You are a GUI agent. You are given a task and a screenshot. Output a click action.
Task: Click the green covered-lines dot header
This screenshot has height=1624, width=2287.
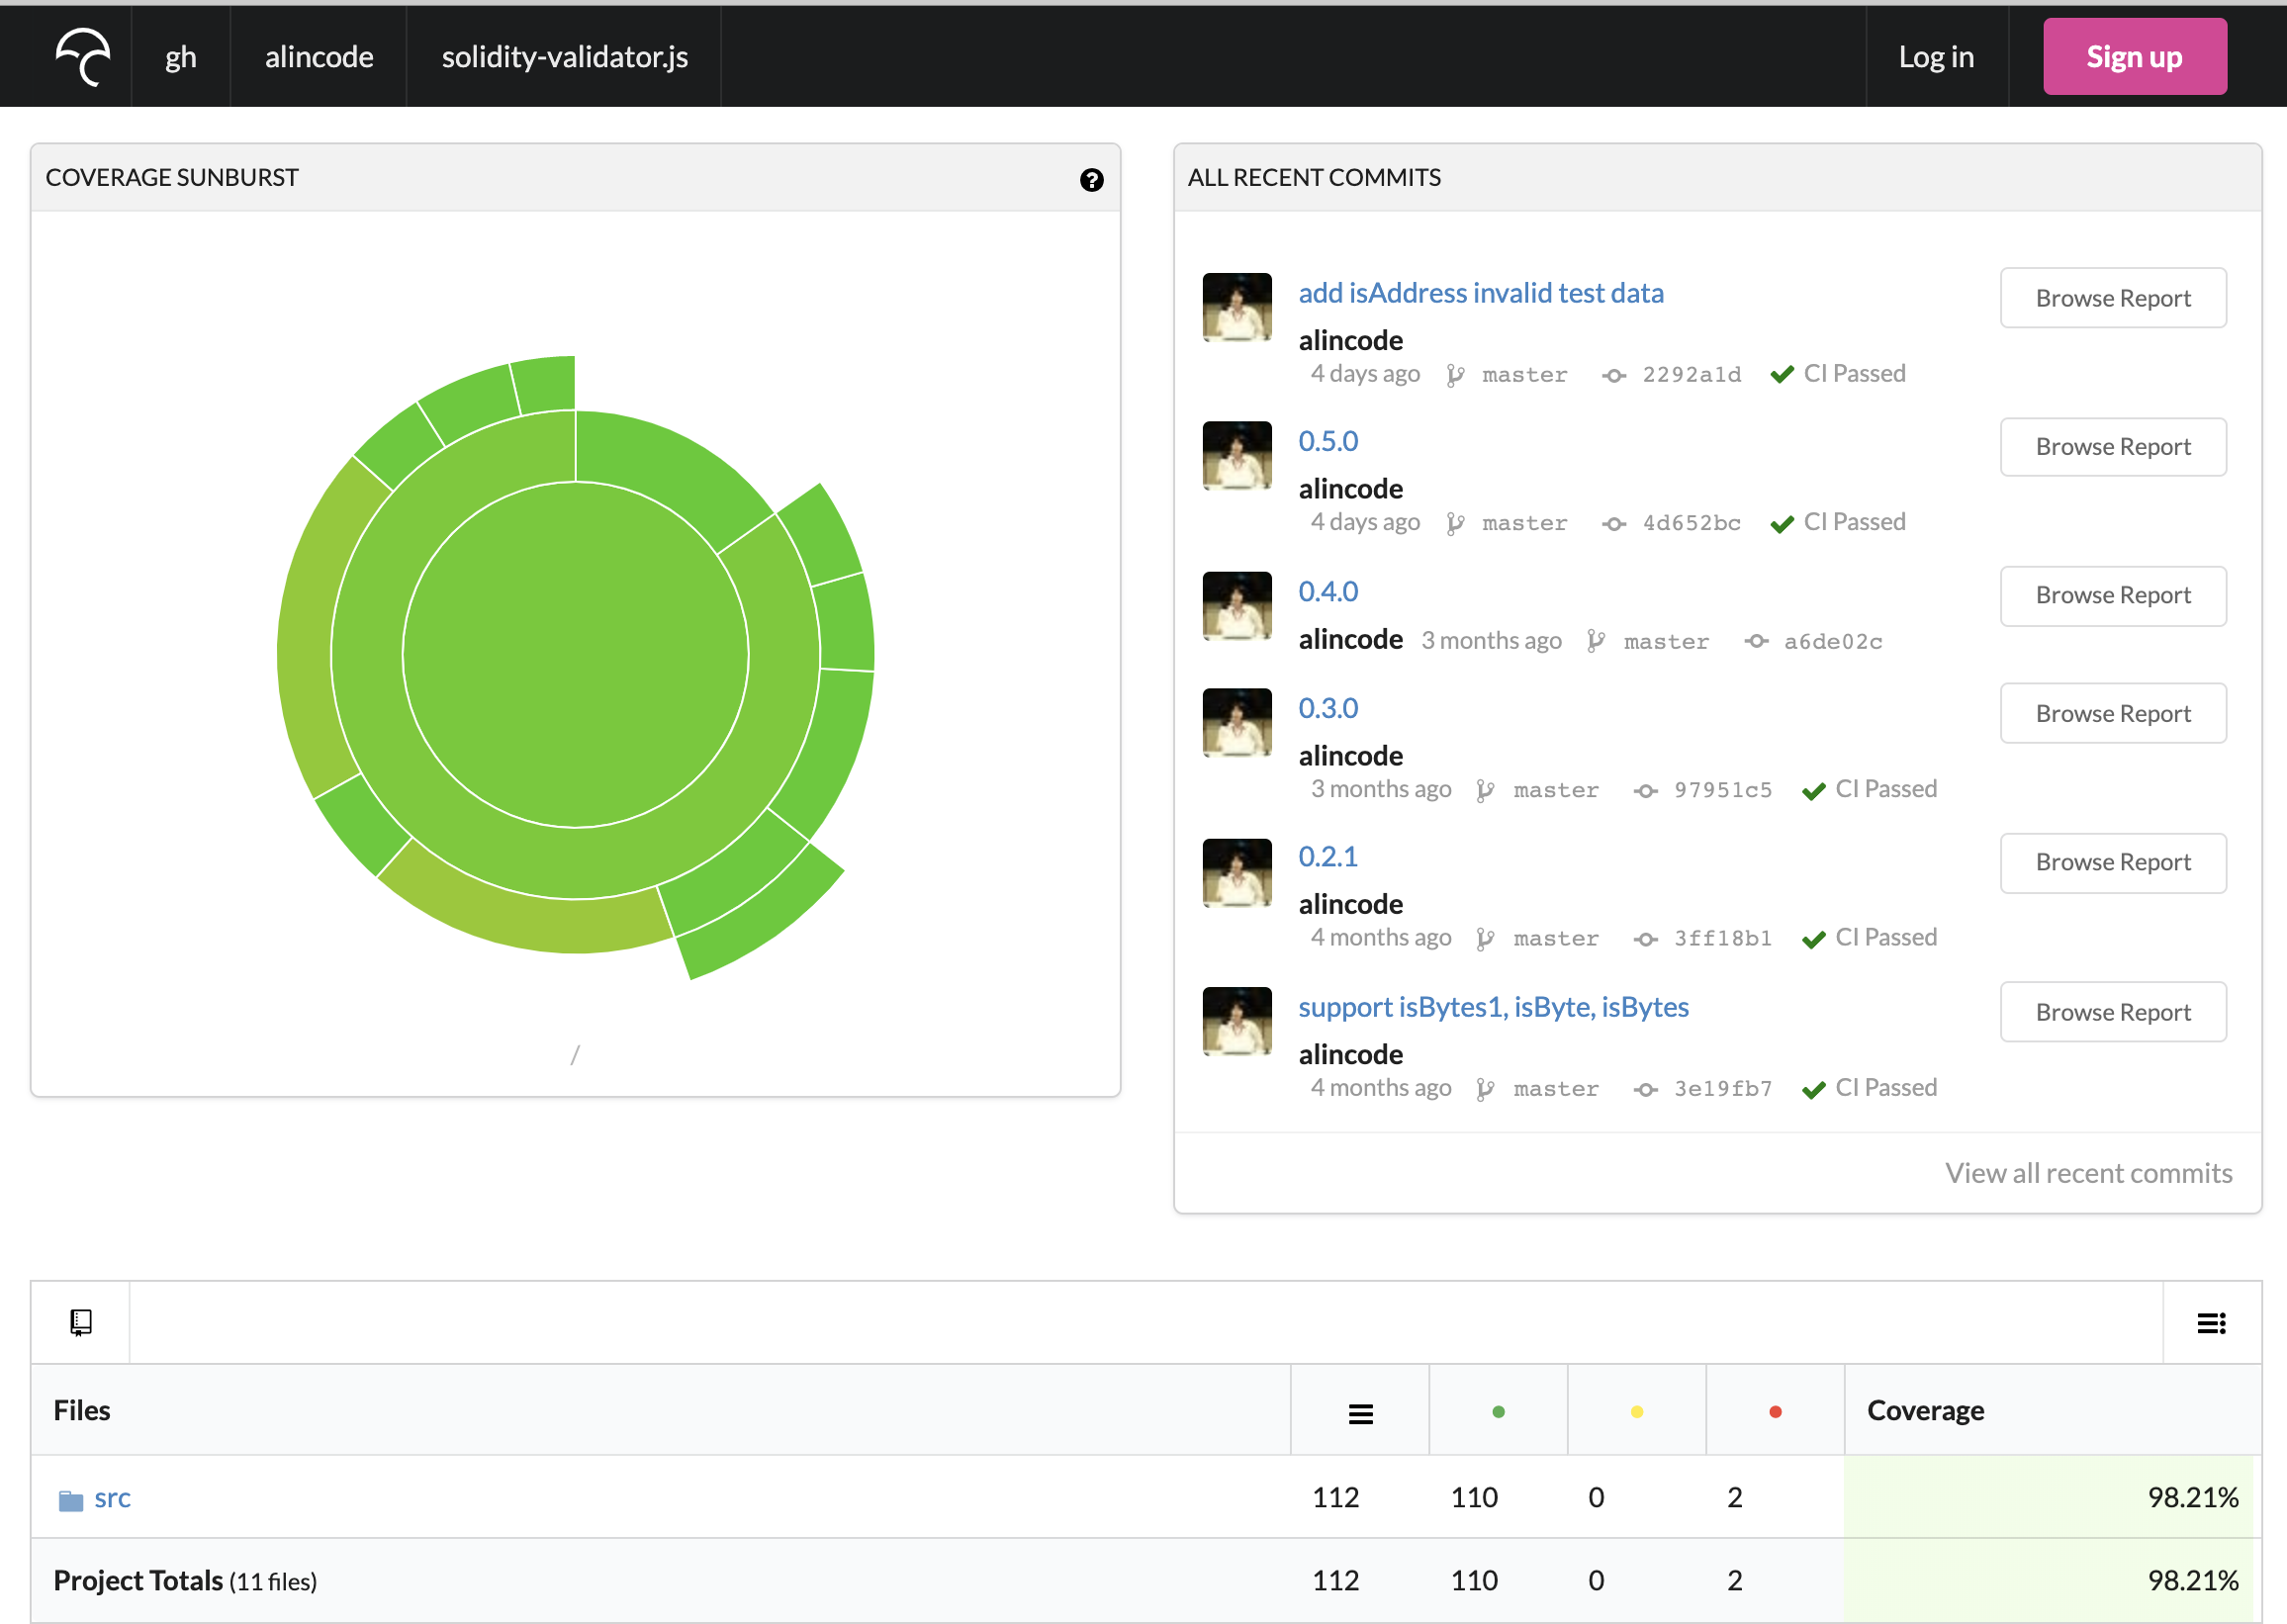1497,1412
